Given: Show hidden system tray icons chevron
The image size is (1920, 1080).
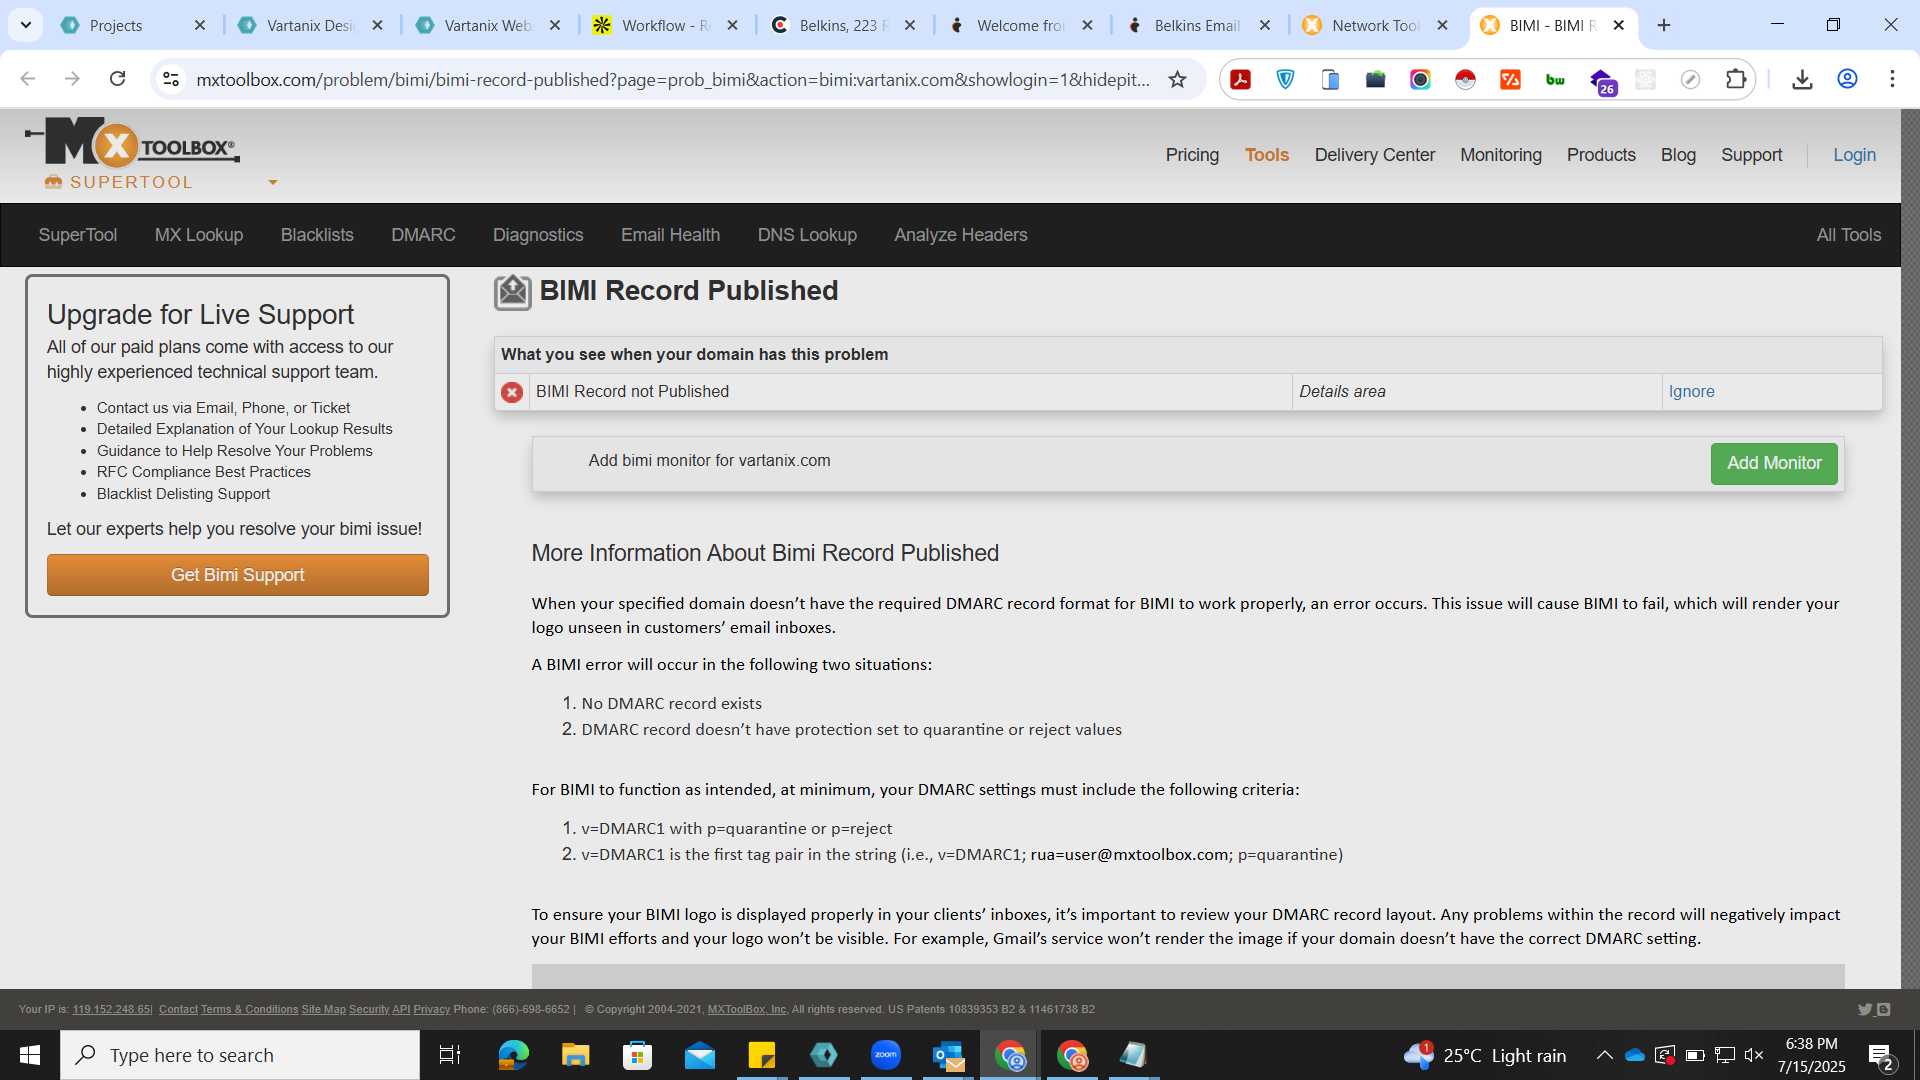Looking at the screenshot, I should (1604, 1055).
